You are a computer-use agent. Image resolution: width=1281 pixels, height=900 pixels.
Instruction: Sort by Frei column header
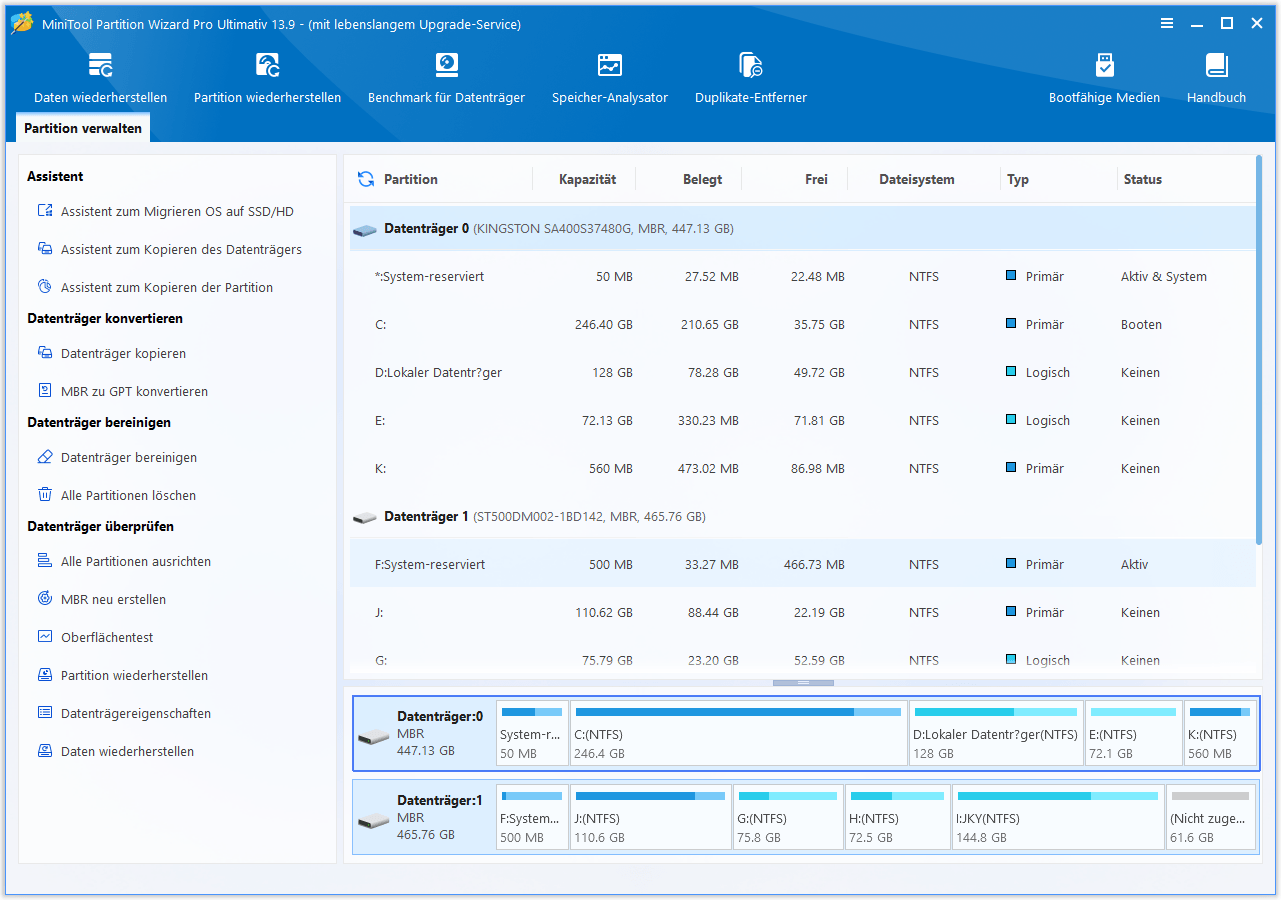click(x=816, y=179)
